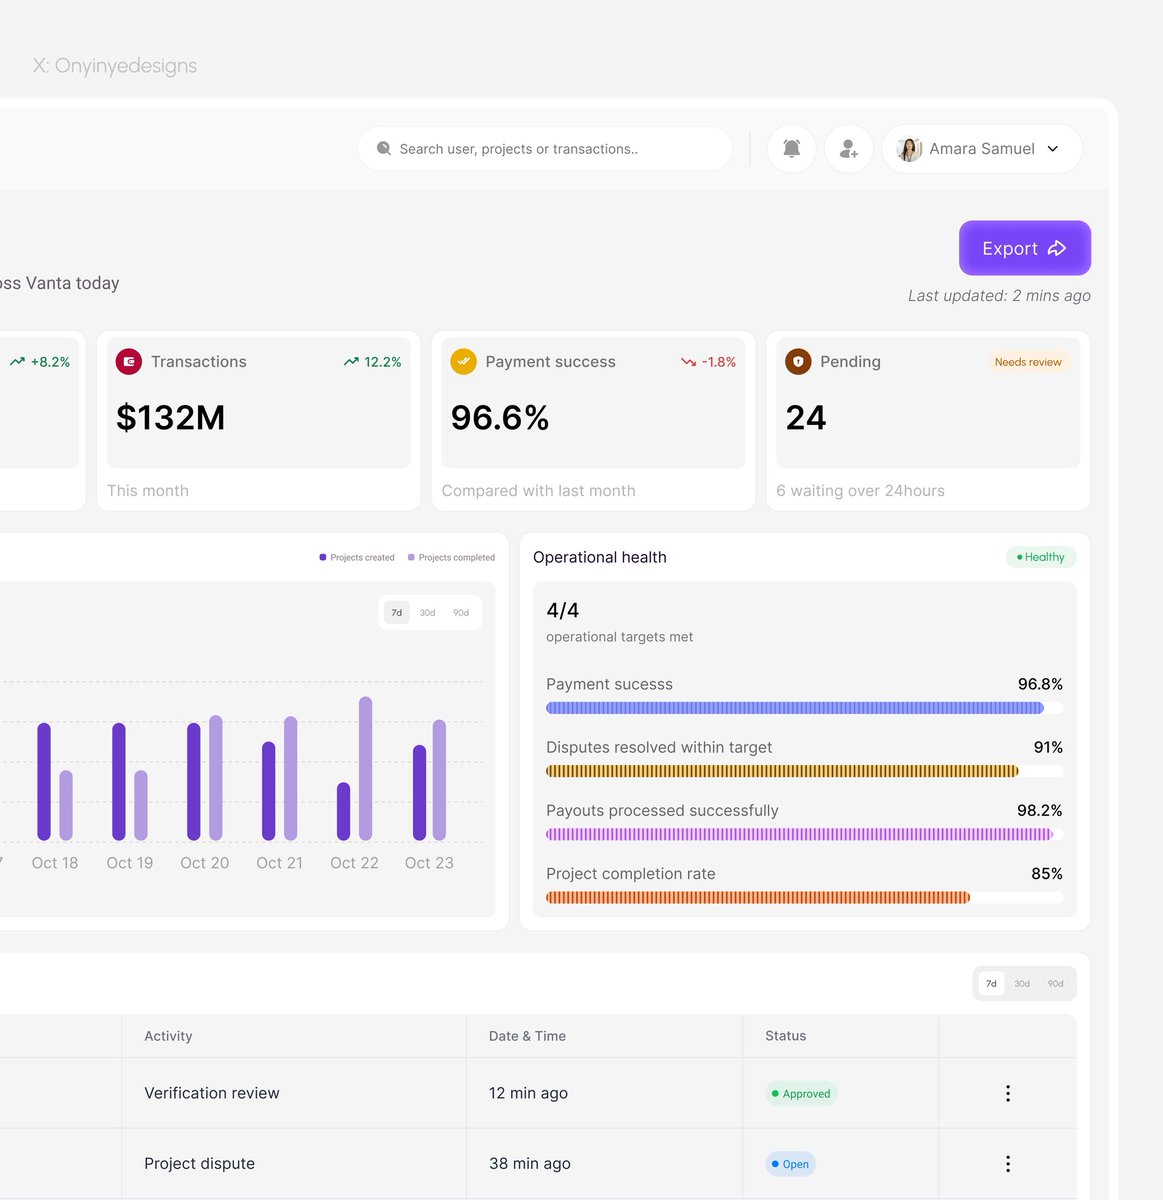This screenshot has height=1200, width=1163.
Task: Select the 30d range on the projects chart
Action: tap(428, 613)
